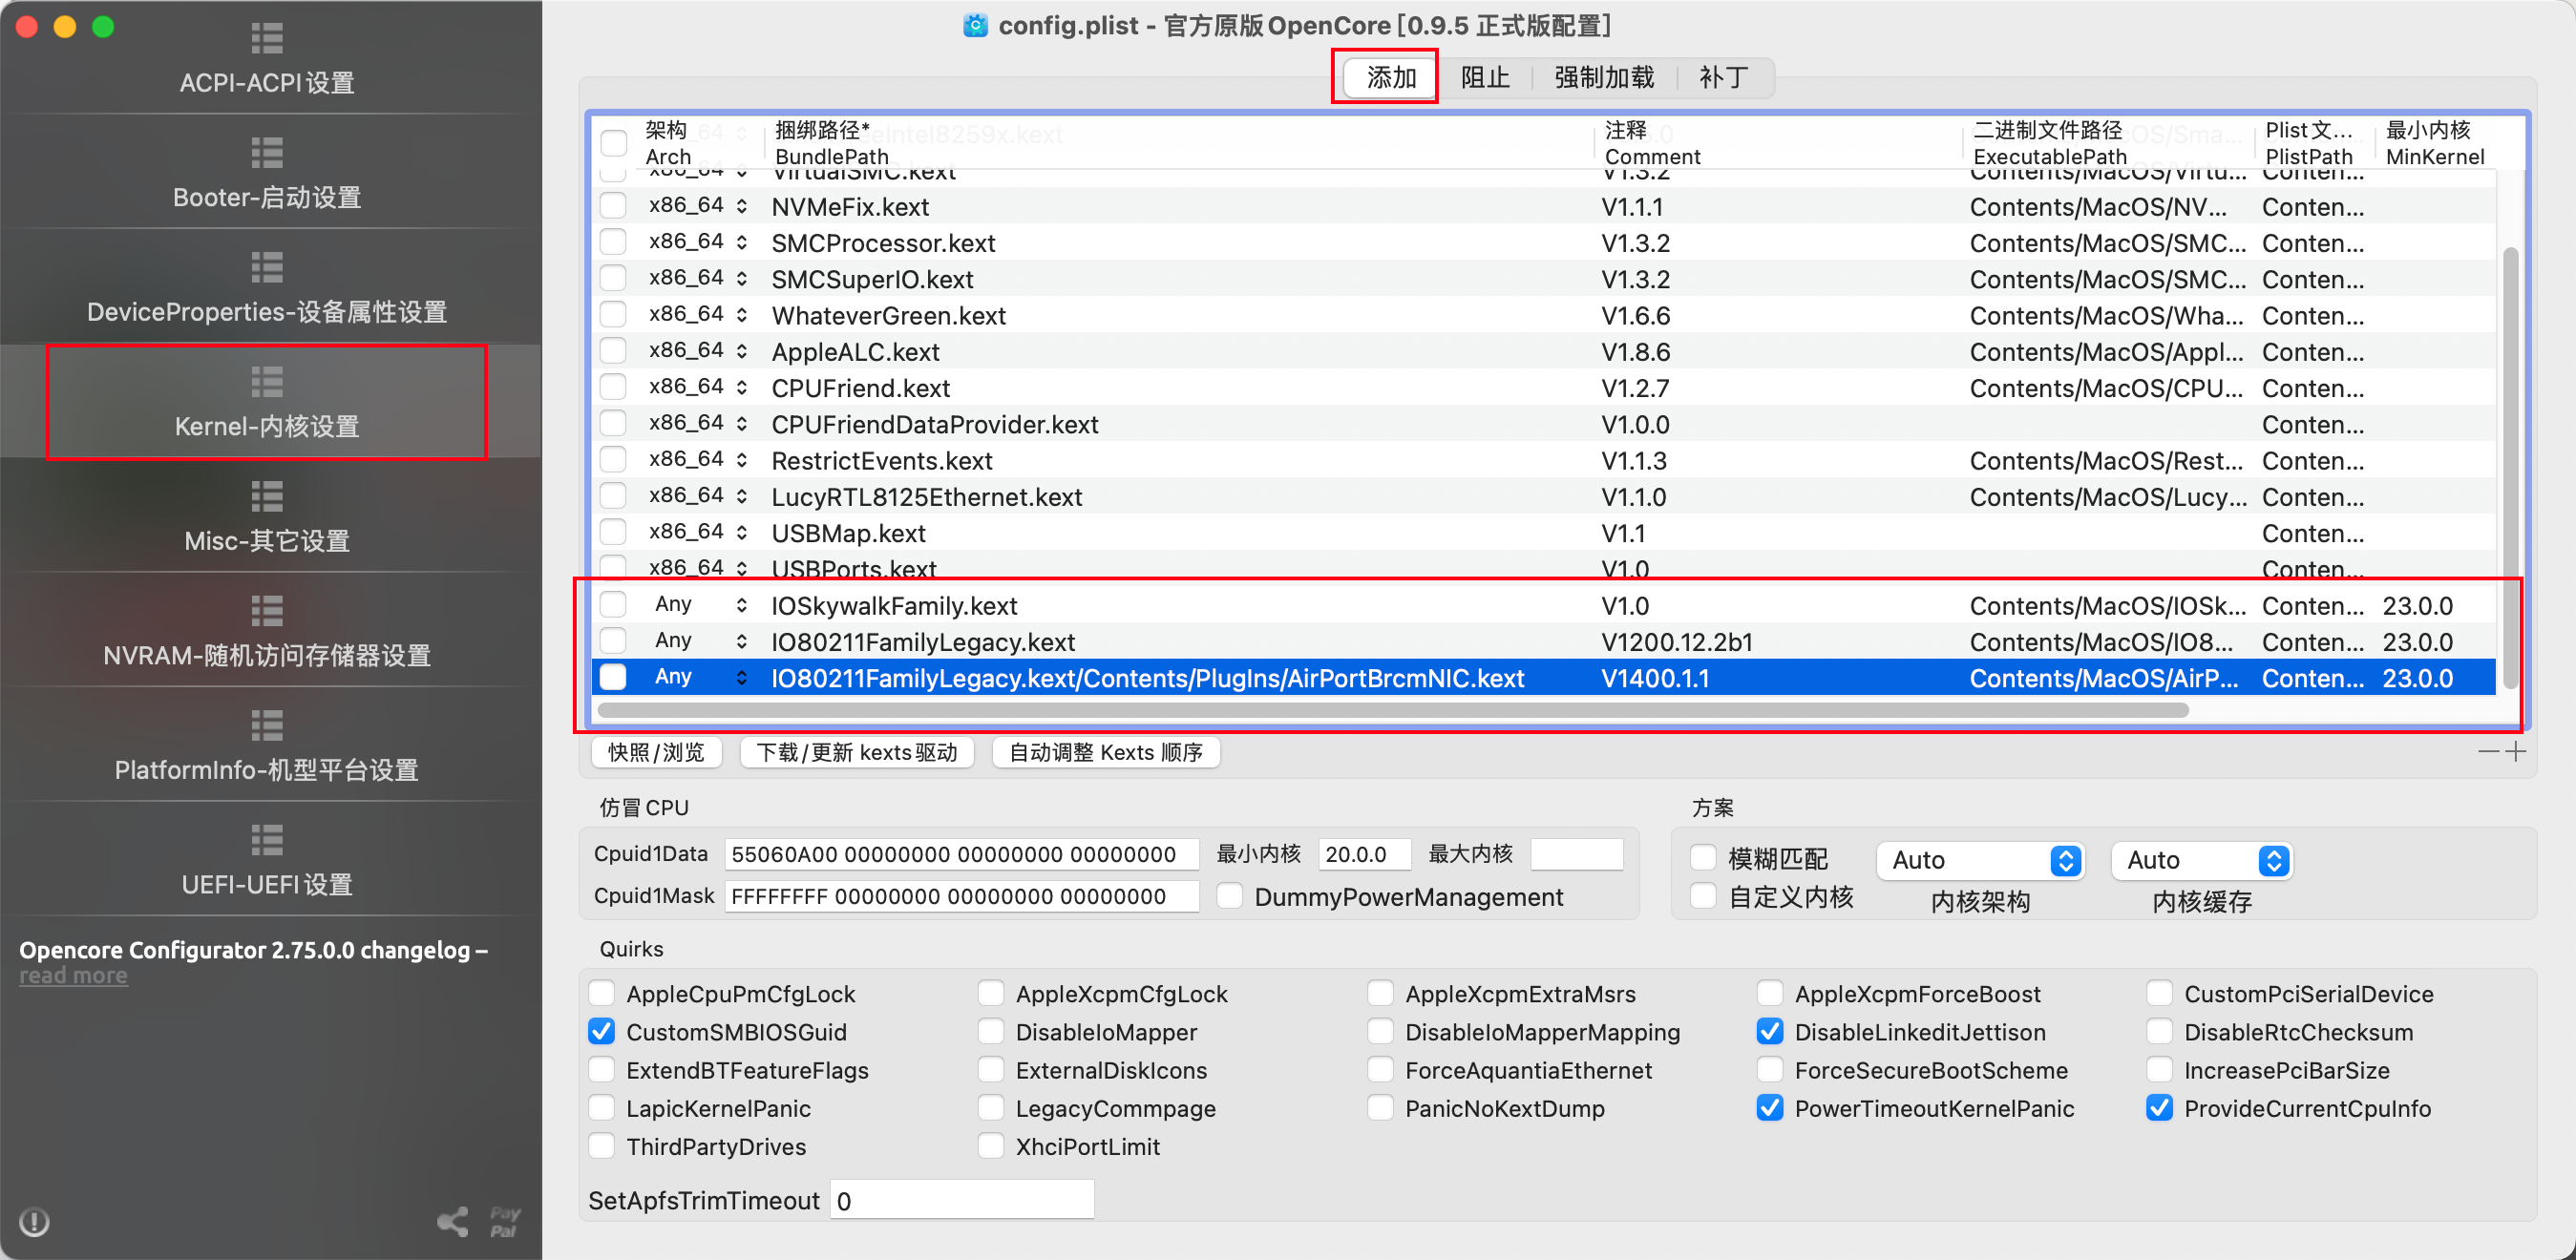Viewport: 2576px width, 1260px height.
Task: Change Arch stepper for IOSkywalkFamily.kext
Action: [741, 605]
